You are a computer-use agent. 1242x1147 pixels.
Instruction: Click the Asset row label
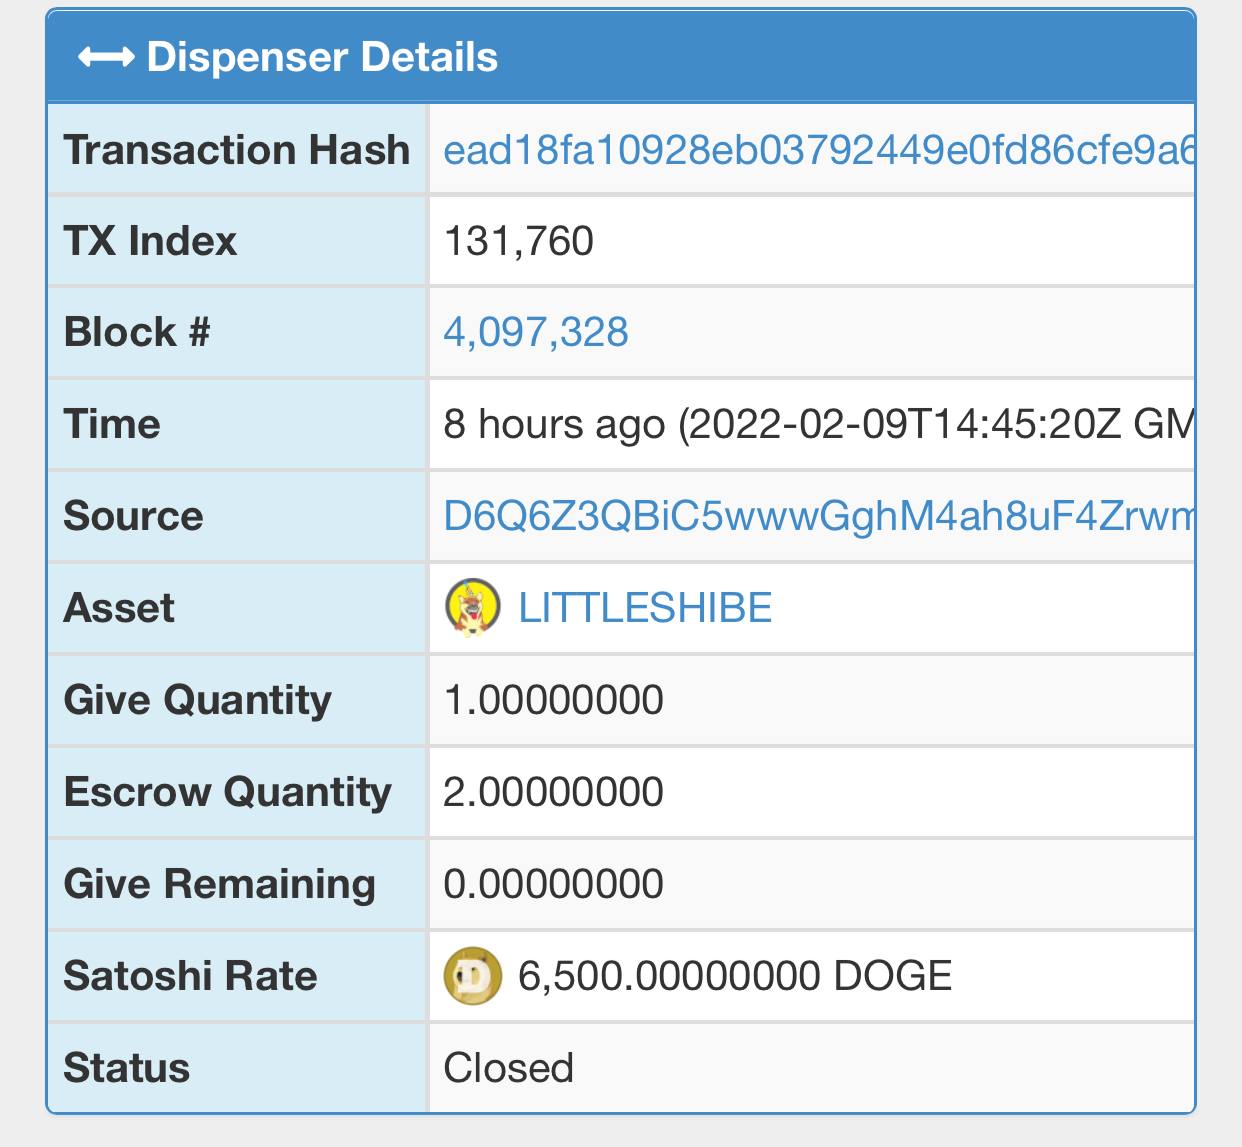[119, 608]
